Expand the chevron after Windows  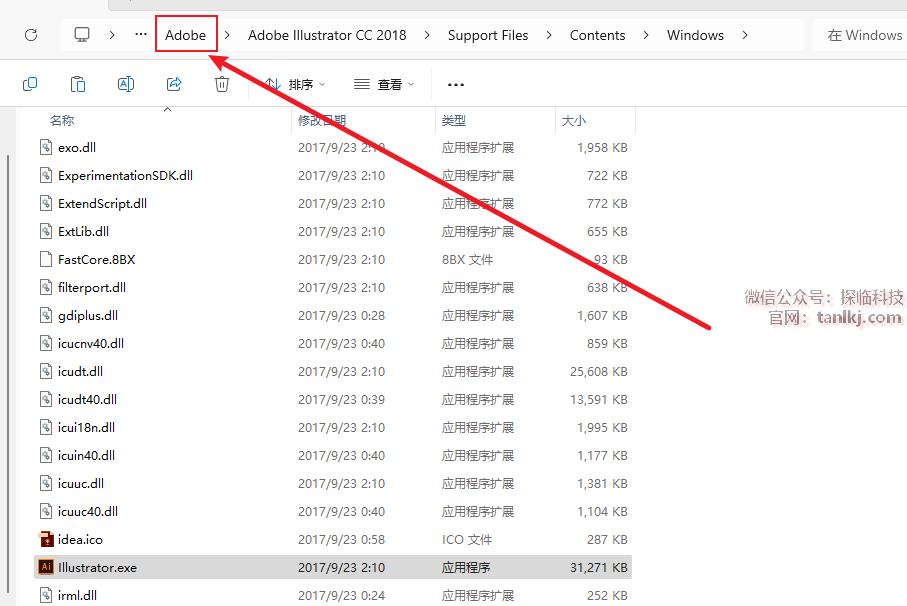point(745,35)
